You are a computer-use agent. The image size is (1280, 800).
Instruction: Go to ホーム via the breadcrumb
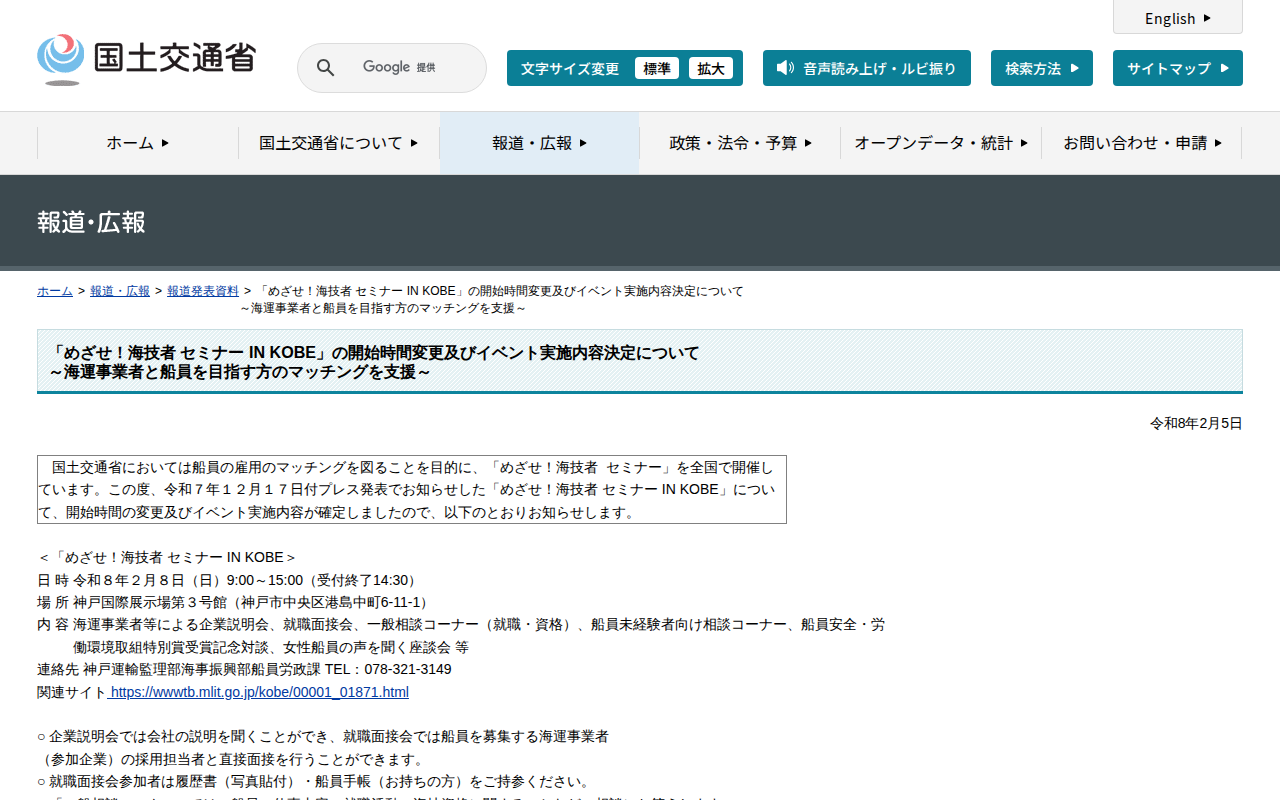55,291
